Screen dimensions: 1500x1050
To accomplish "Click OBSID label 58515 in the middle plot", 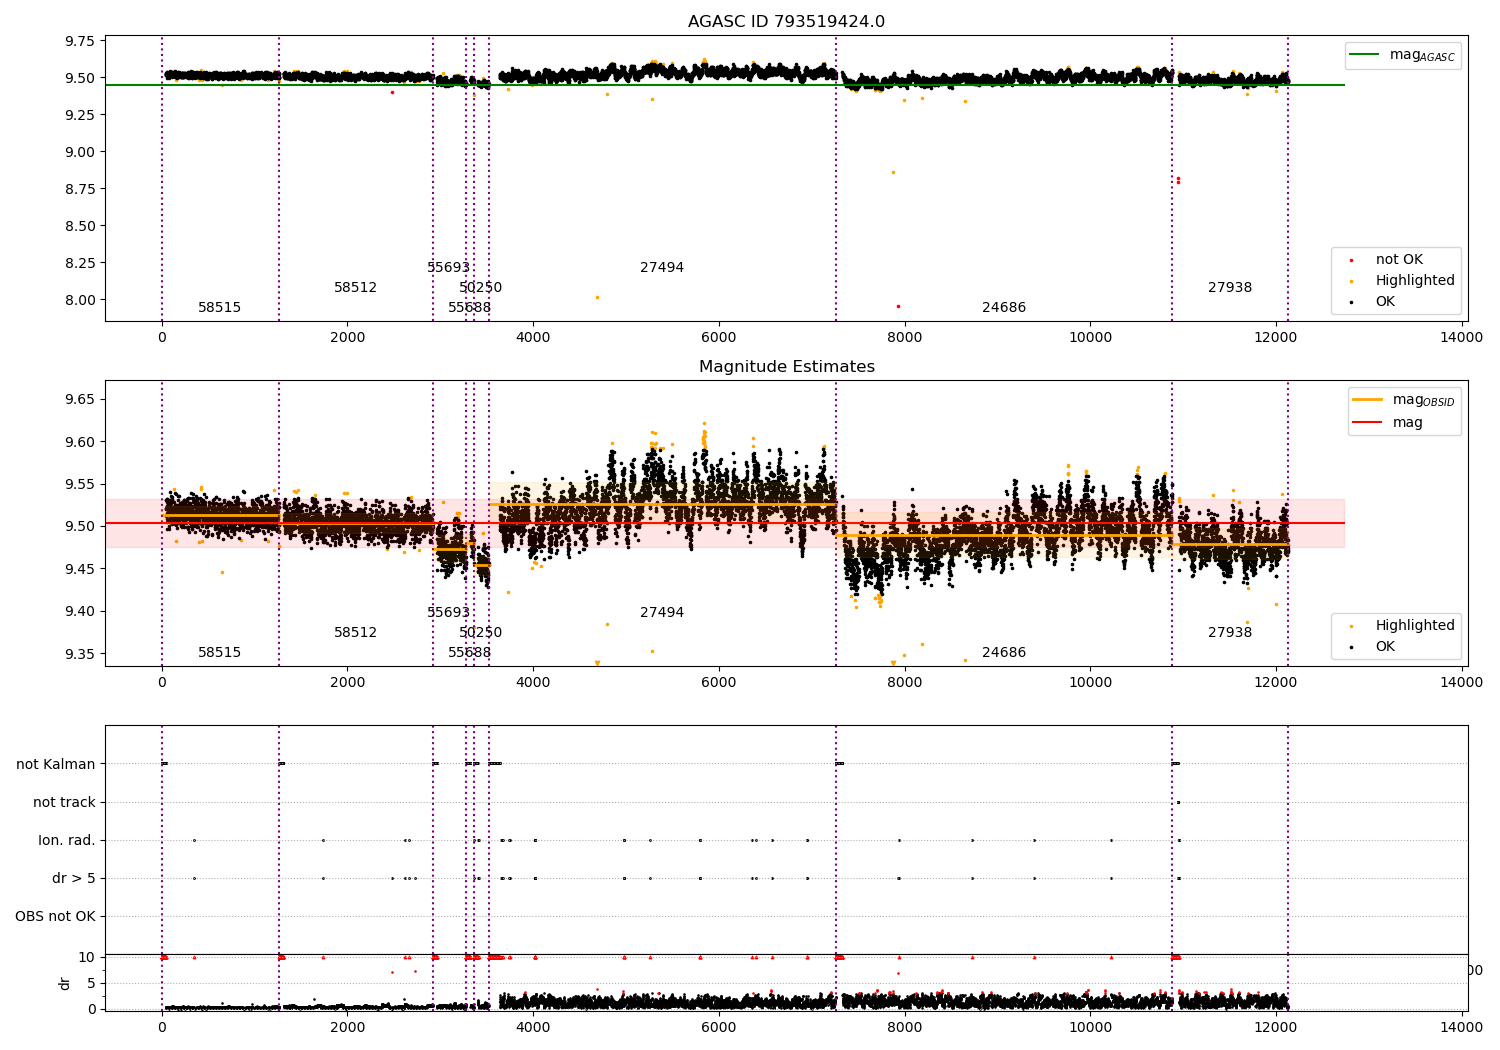I will point(219,653).
